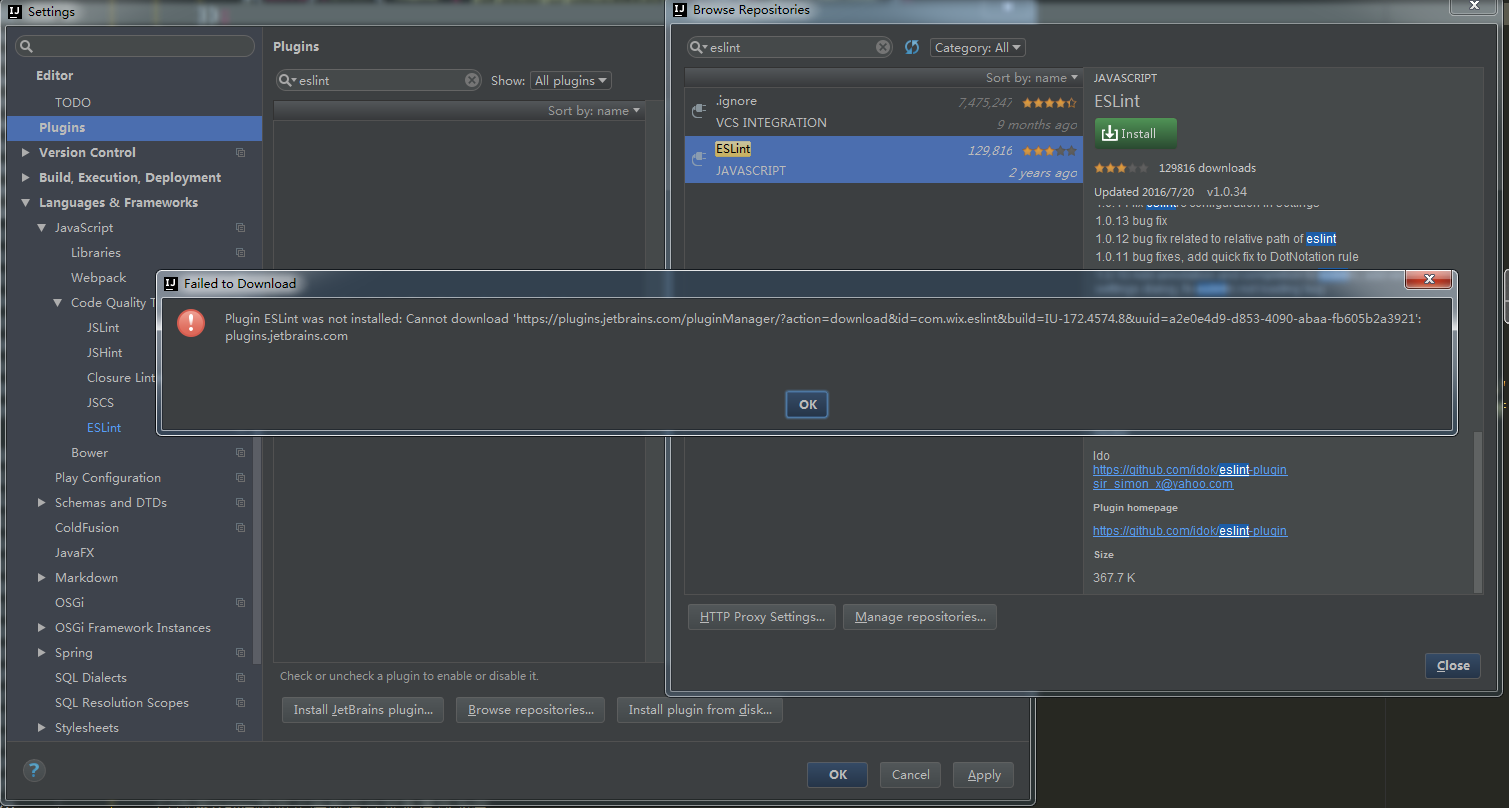Screen dimensions: 1509x808
Task: Select ColdFusion in the tree
Action: (x=87, y=528)
